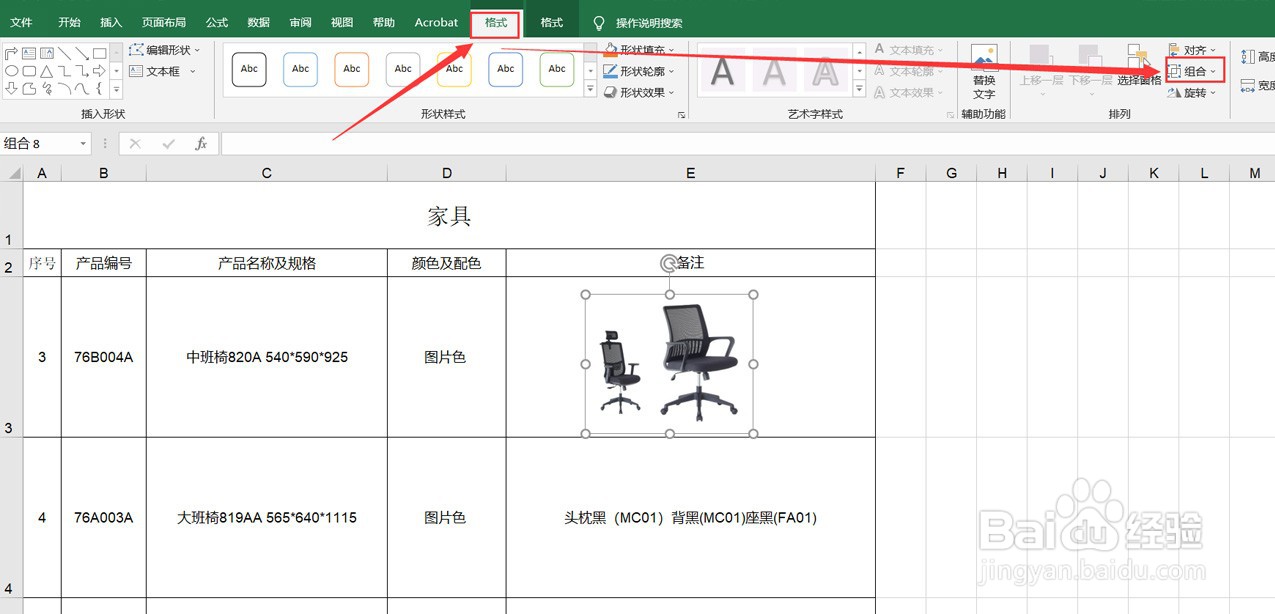The width and height of the screenshot is (1275, 614).
Task: Apply the black outline Abc shape style
Action: [x=249, y=69]
